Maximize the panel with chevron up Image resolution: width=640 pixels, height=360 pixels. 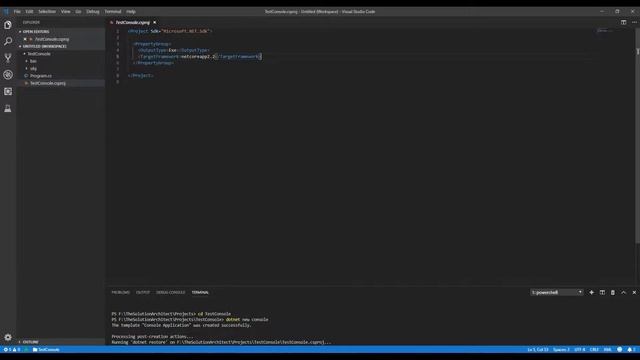[623, 292]
